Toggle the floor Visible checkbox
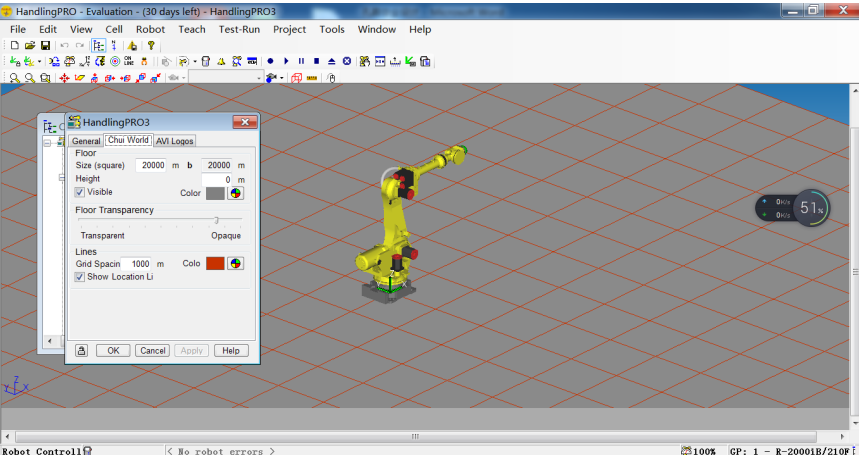The width and height of the screenshot is (859, 455). click(80, 192)
